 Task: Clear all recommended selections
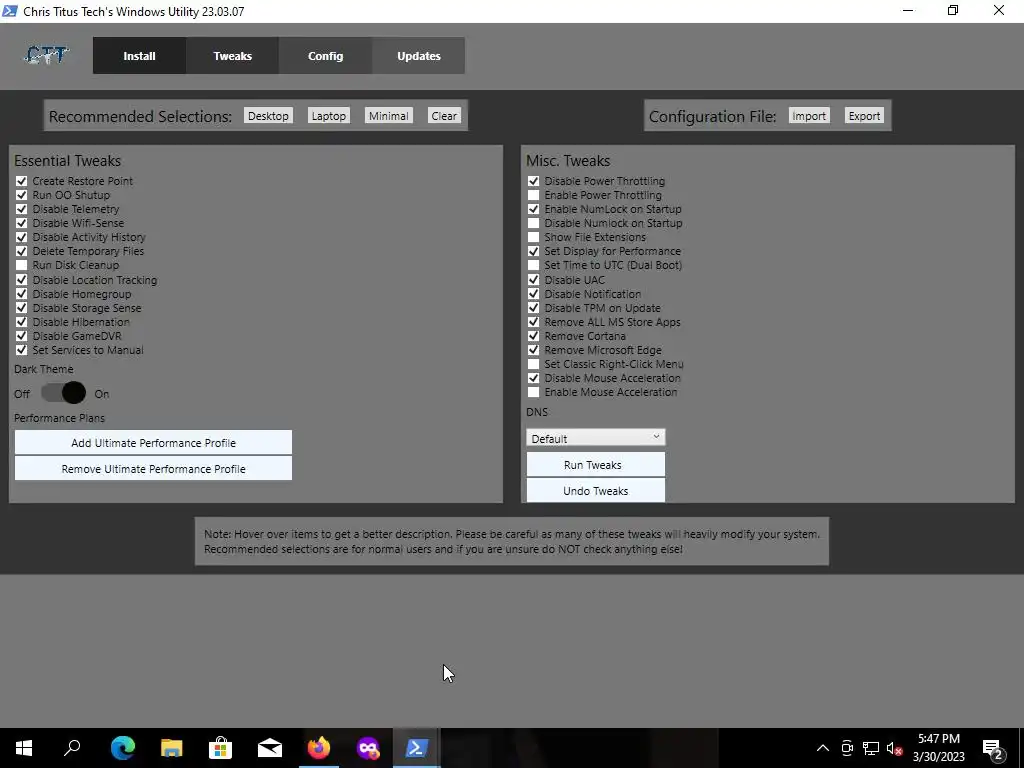pos(444,116)
